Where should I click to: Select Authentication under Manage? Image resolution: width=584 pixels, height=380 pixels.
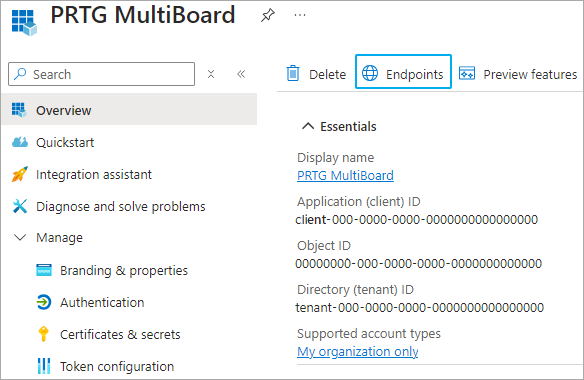[102, 302]
